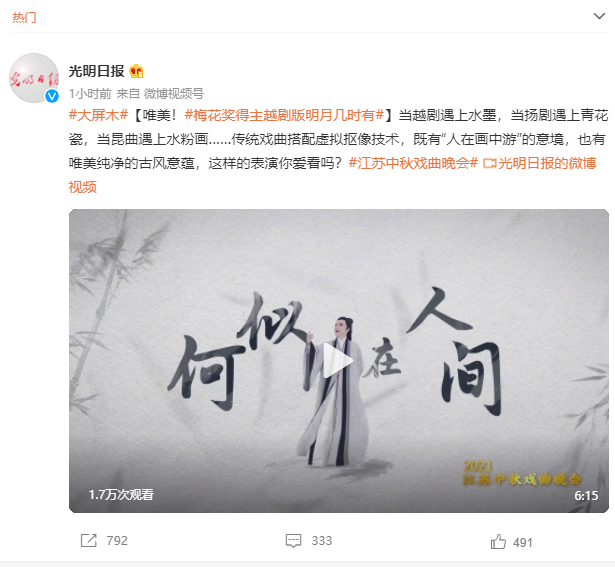Click the 微博视频号 source link
The image size is (615, 567).
click(174, 94)
